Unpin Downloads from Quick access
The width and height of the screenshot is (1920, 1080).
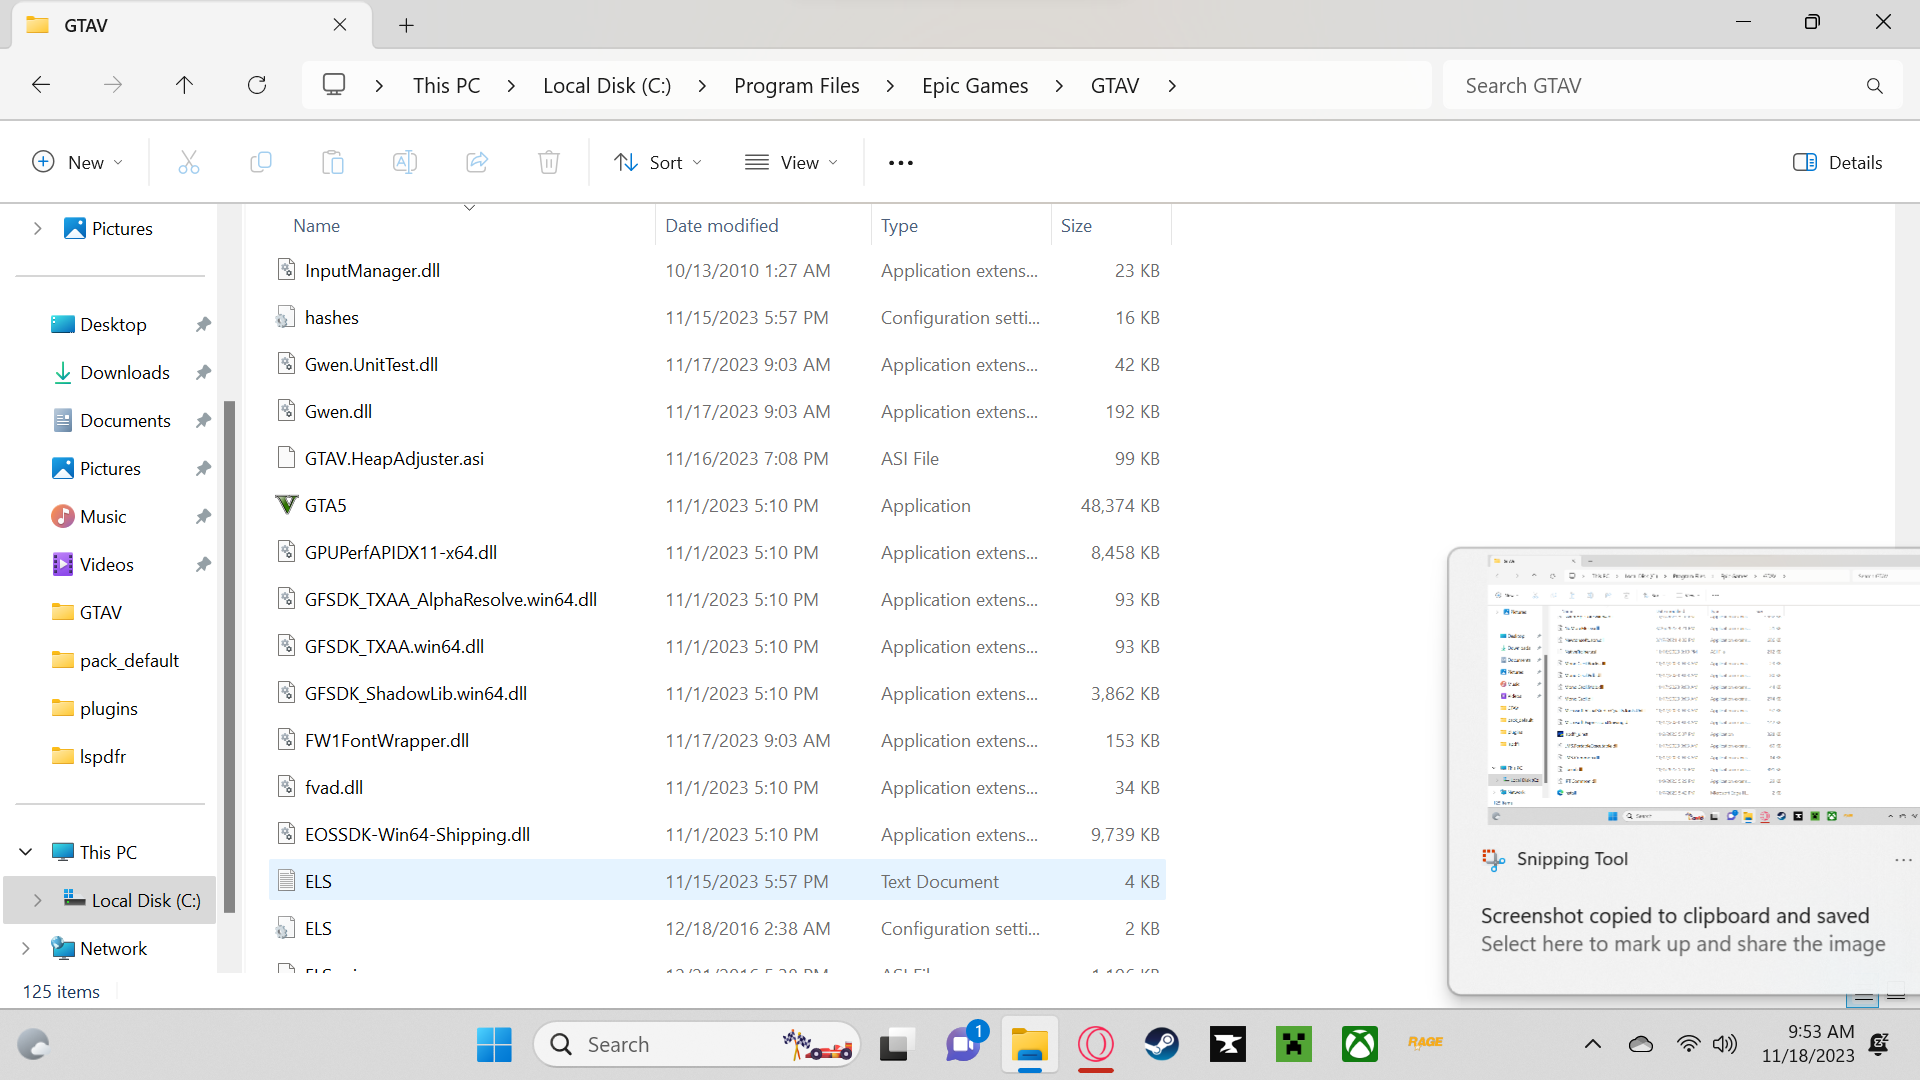click(203, 373)
